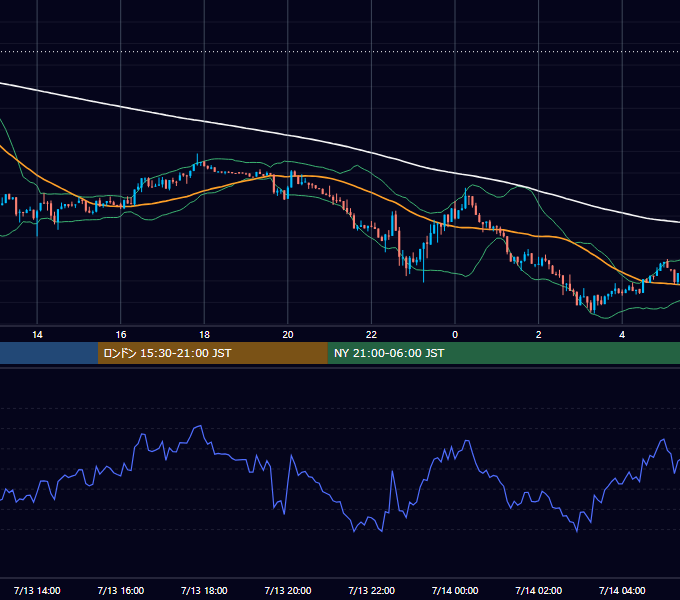
Task: Click the ロンドン 15:30-21:00 JST session band
Action: pos(212,353)
